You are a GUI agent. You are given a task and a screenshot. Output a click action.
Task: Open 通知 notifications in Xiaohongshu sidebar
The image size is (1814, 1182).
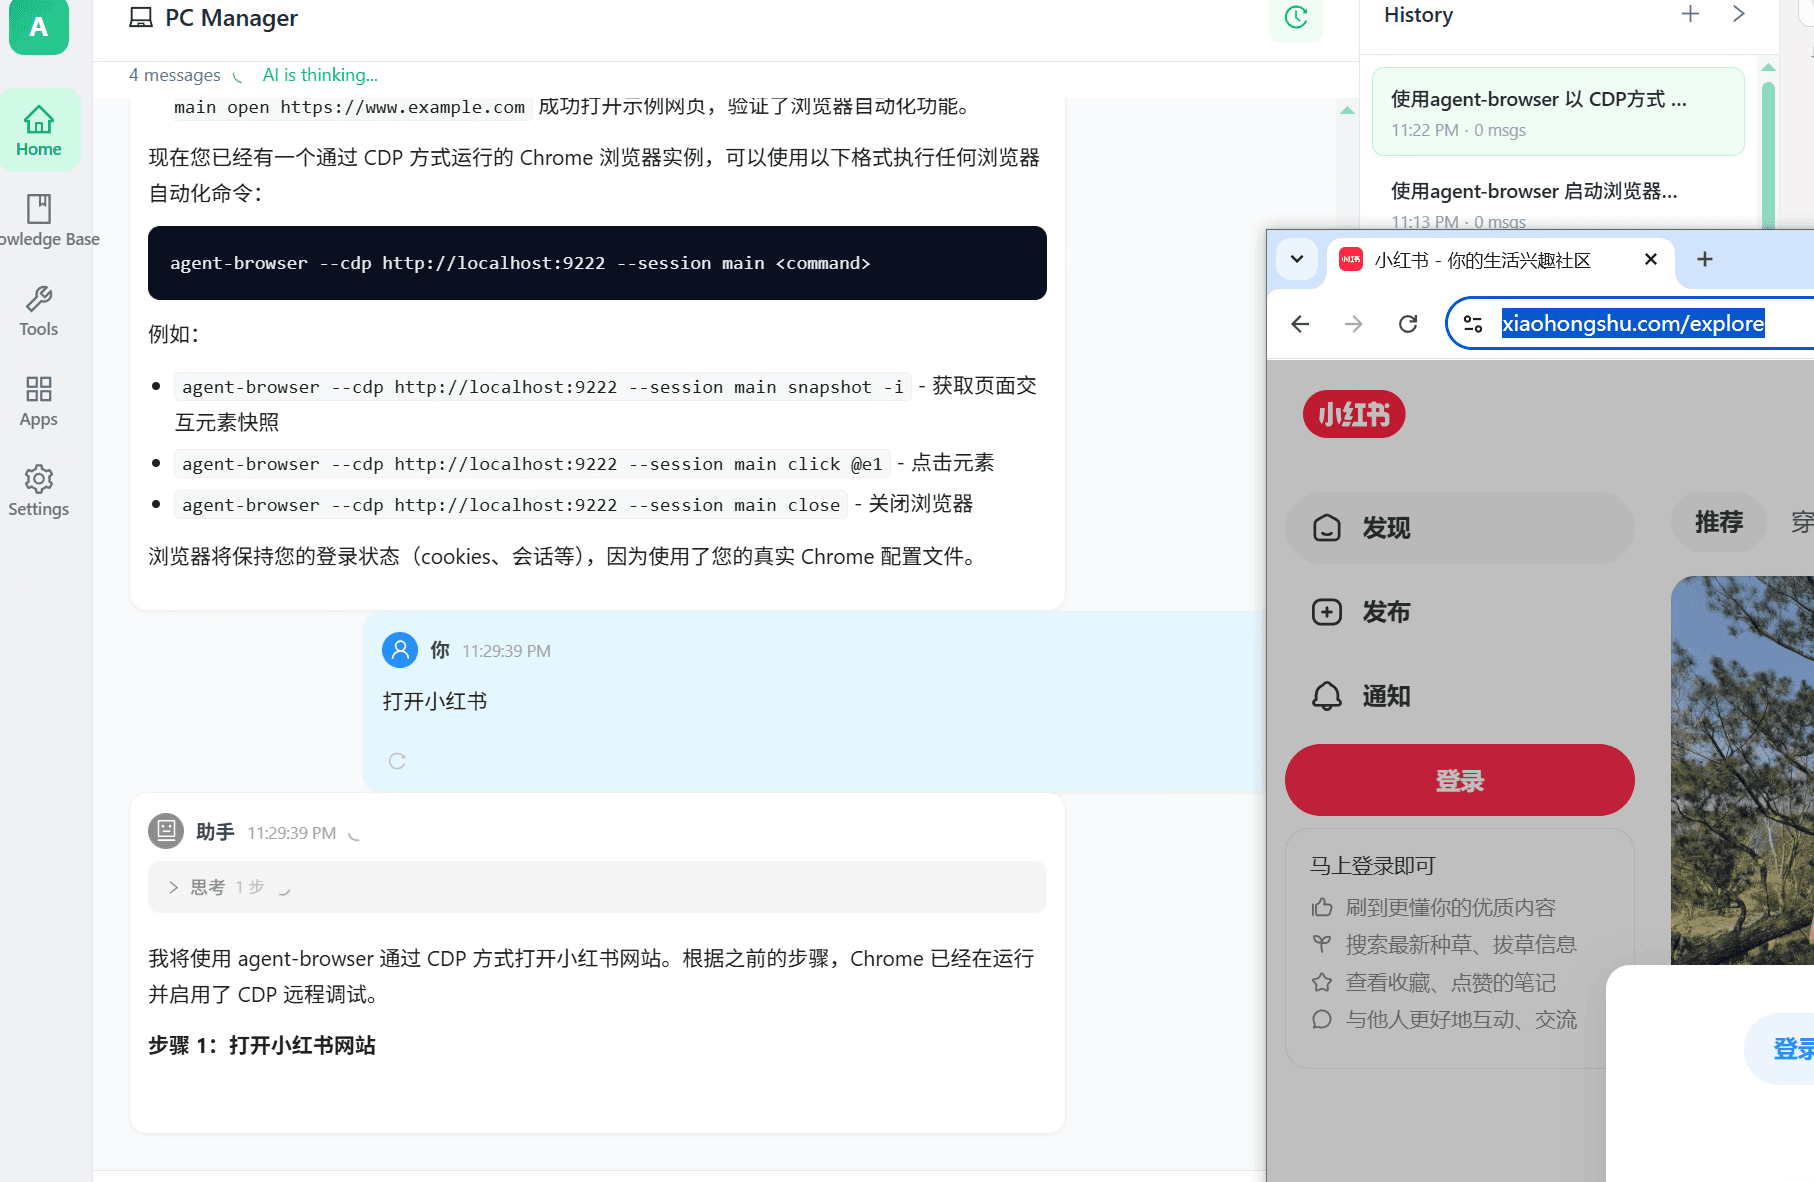(1385, 696)
